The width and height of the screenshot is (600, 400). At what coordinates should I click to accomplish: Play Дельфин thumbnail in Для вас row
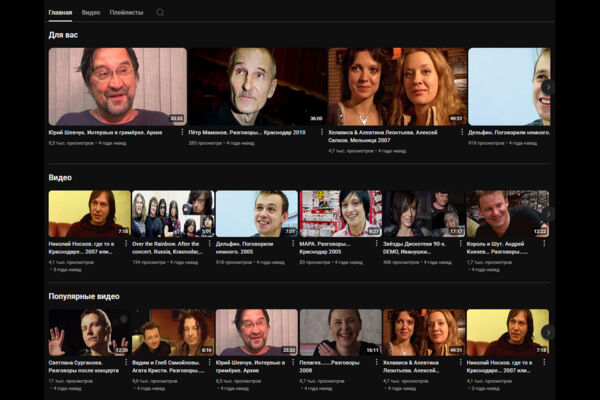pos(509,87)
